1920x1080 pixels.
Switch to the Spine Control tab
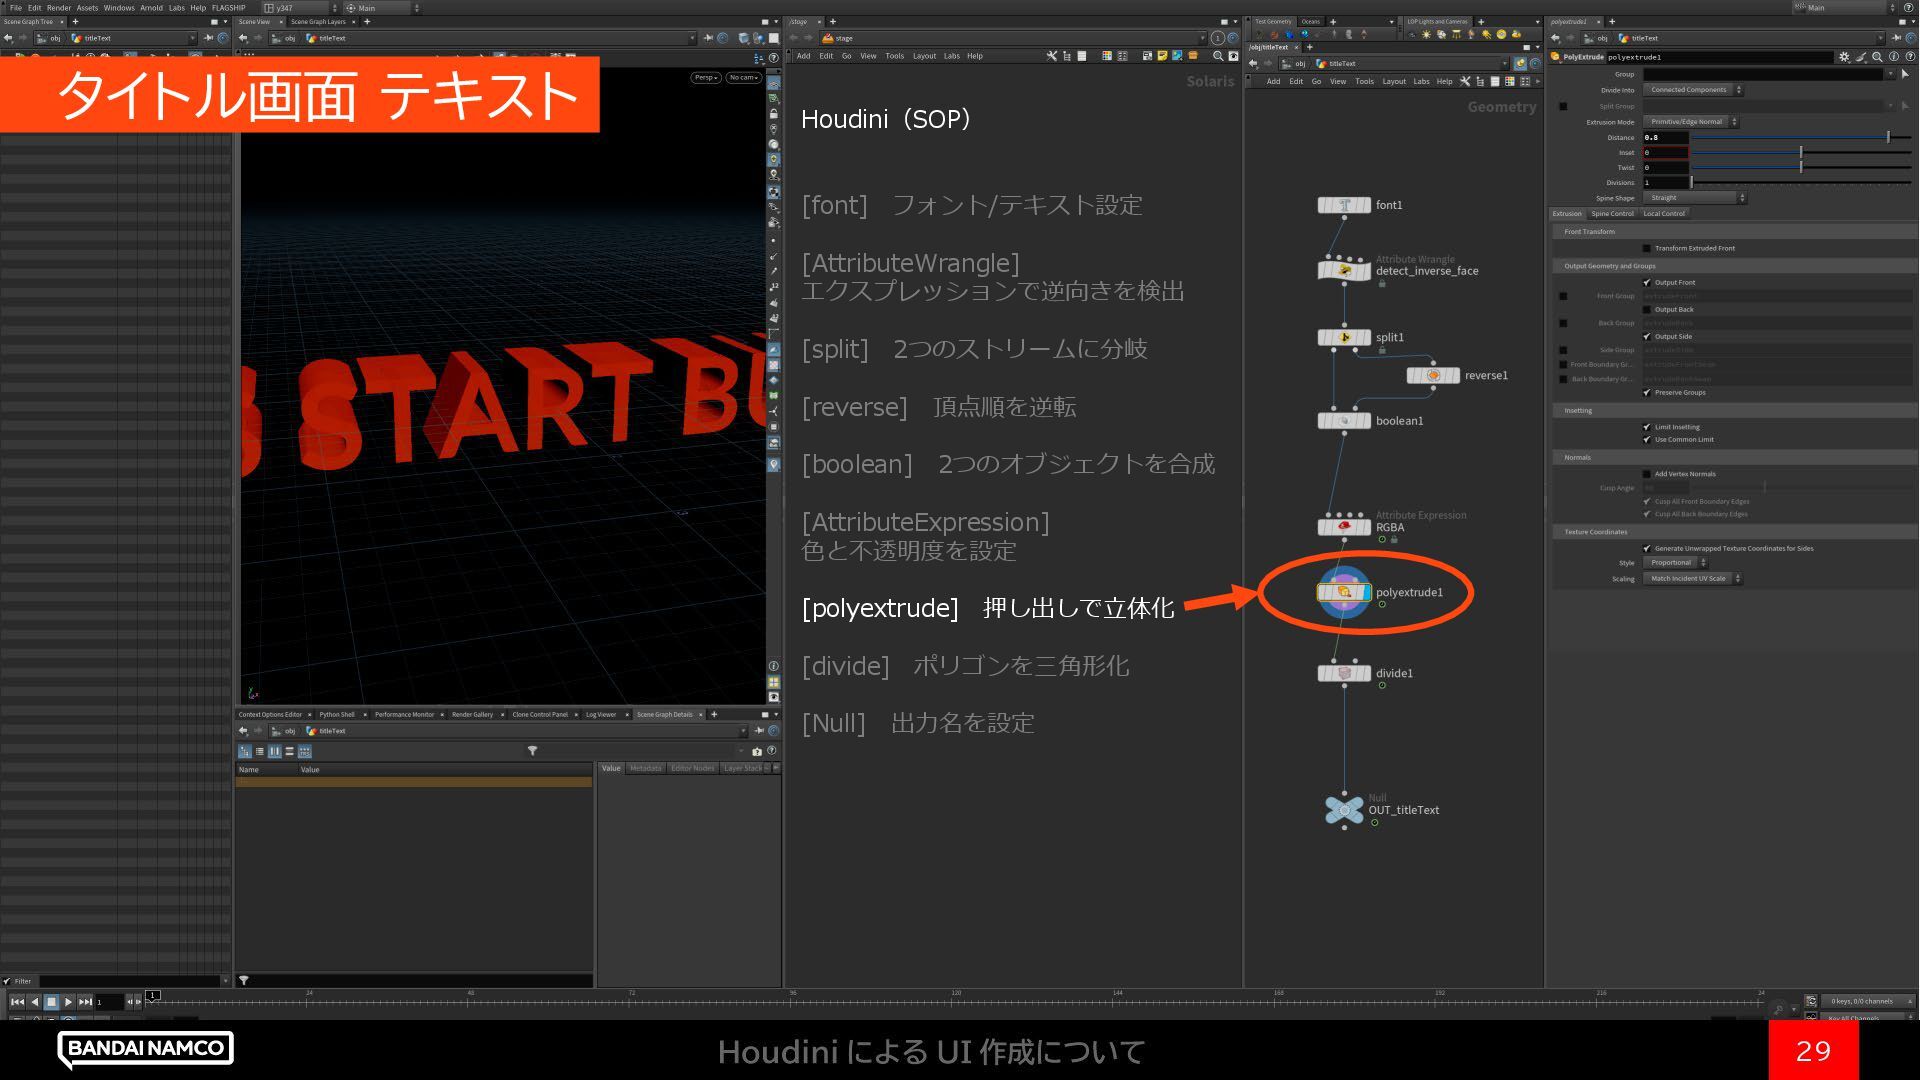pos(1612,213)
